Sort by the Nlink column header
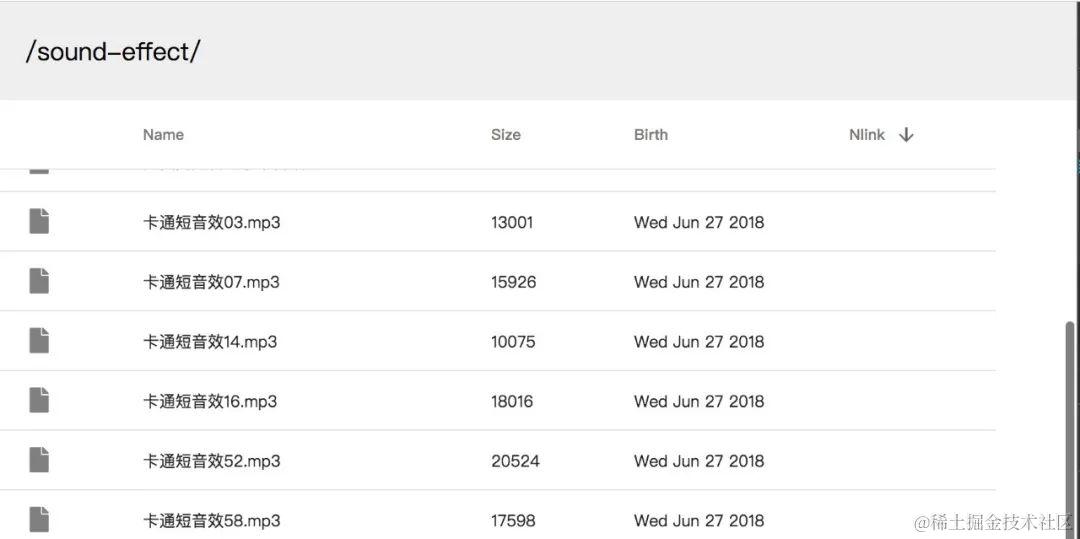Screen dimensions: 1080x539 point(867,135)
